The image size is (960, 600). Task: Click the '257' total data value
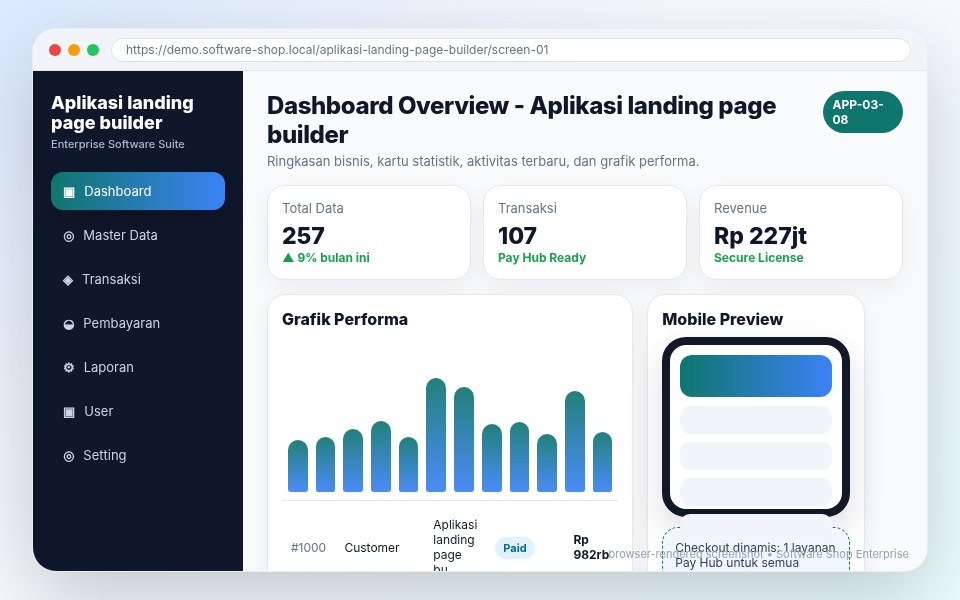[303, 236]
